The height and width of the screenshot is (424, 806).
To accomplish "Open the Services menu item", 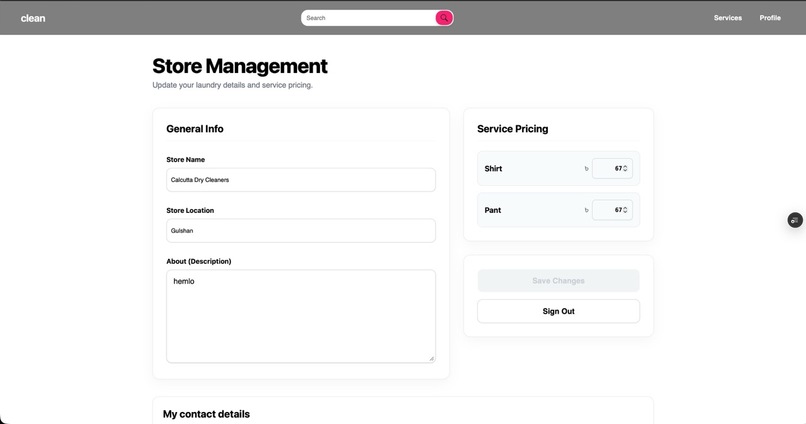I will pos(727,18).
